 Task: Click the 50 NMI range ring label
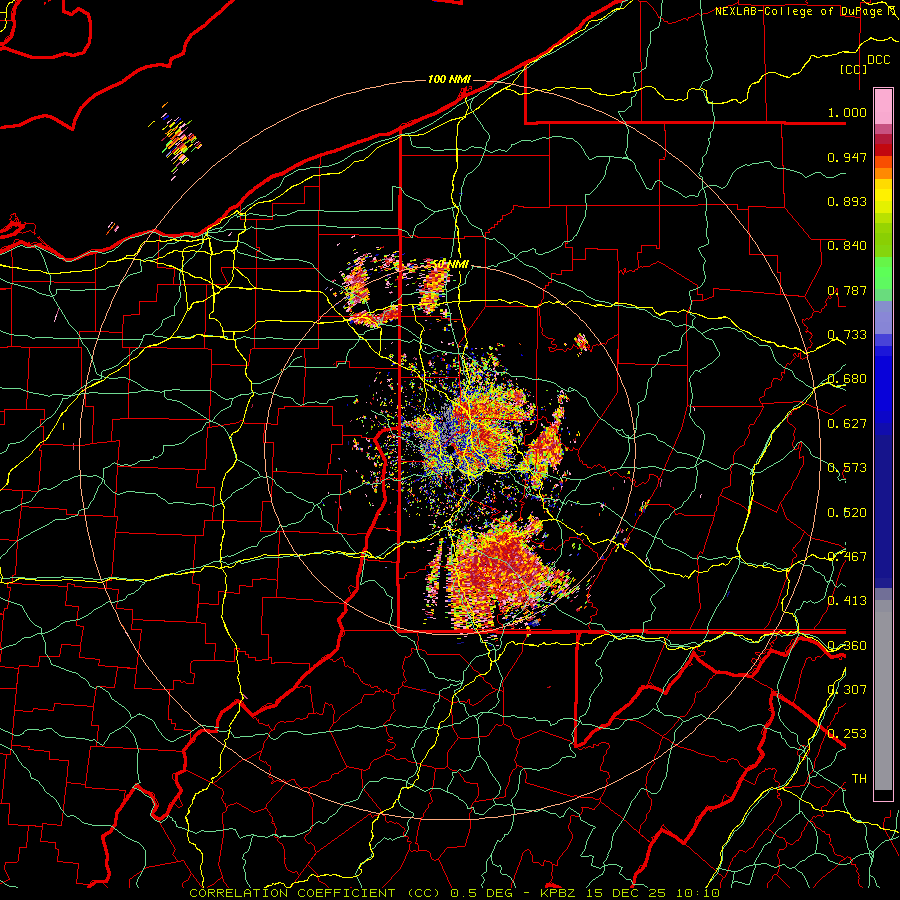click(x=451, y=265)
